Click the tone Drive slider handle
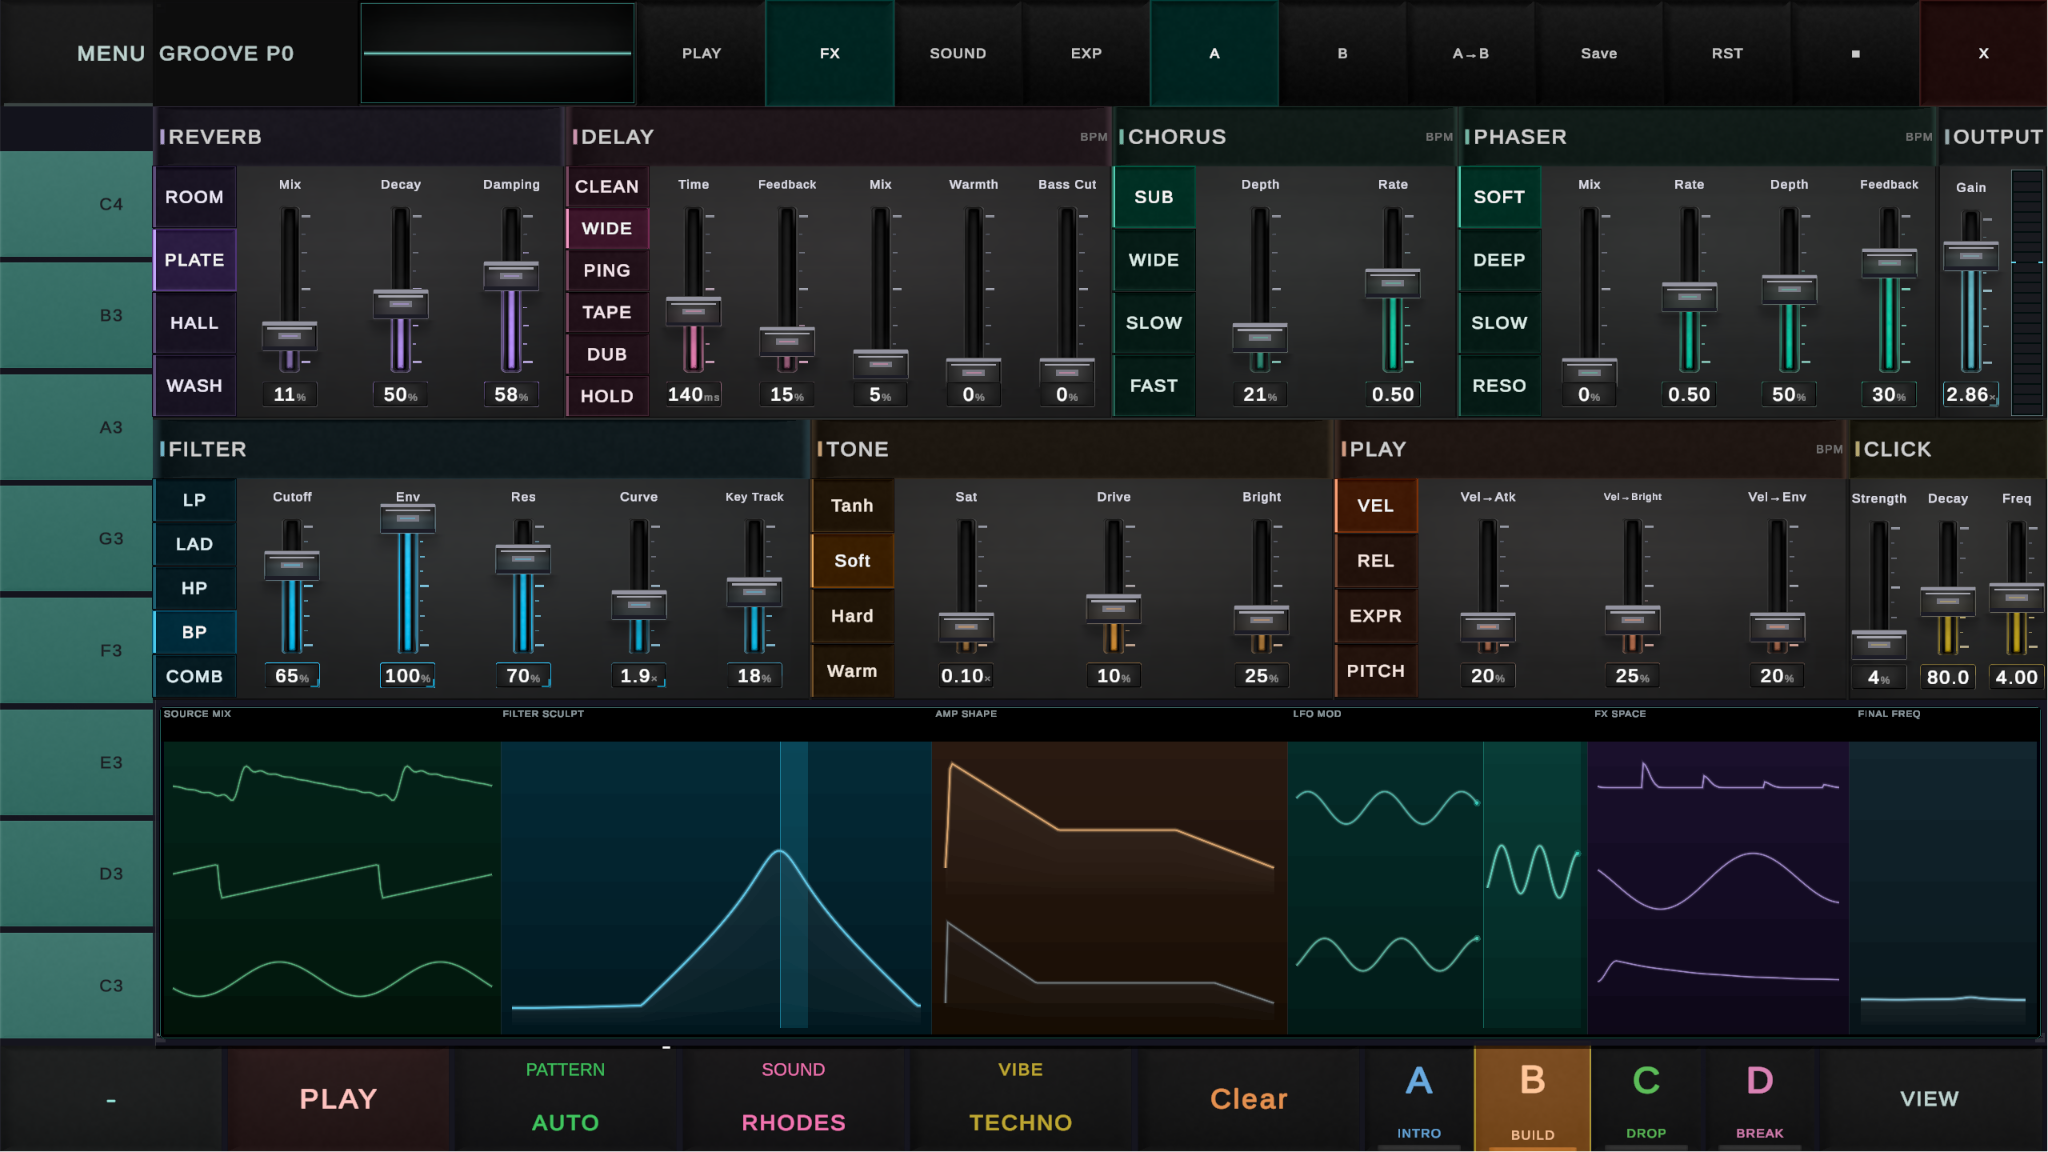 tap(1113, 607)
